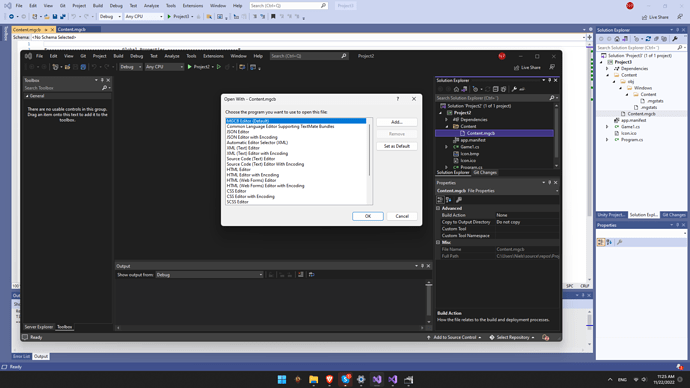The height and width of the screenshot is (388, 690).
Task: Click Add to Source Control in status bar
Action: [454, 337]
